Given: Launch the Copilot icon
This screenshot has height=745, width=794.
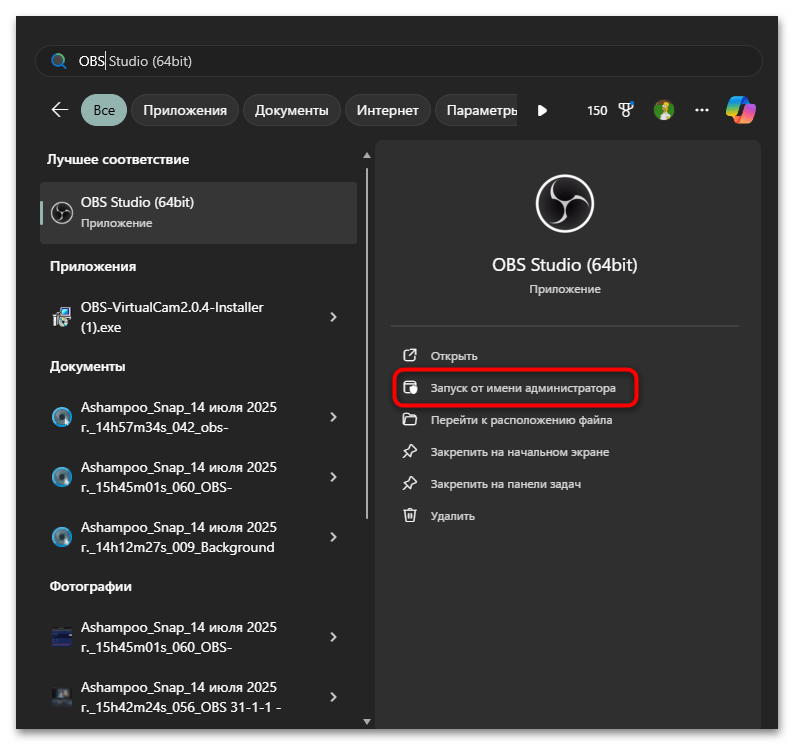Looking at the screenshot, I should (740, 110).
